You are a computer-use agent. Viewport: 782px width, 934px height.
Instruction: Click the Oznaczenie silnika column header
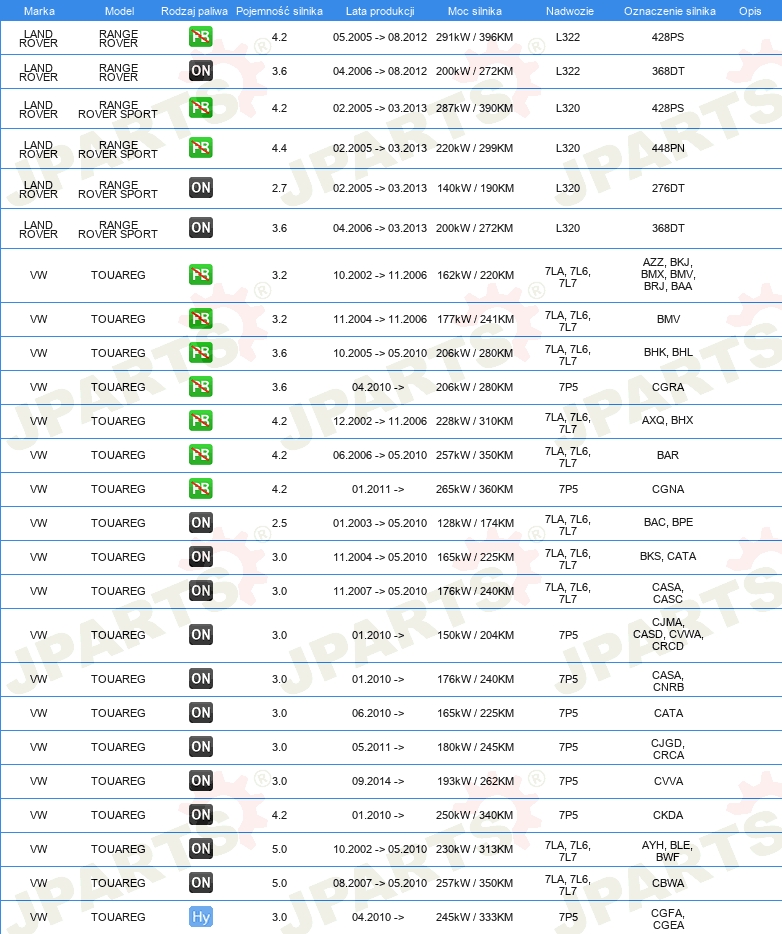coord(669,11)
